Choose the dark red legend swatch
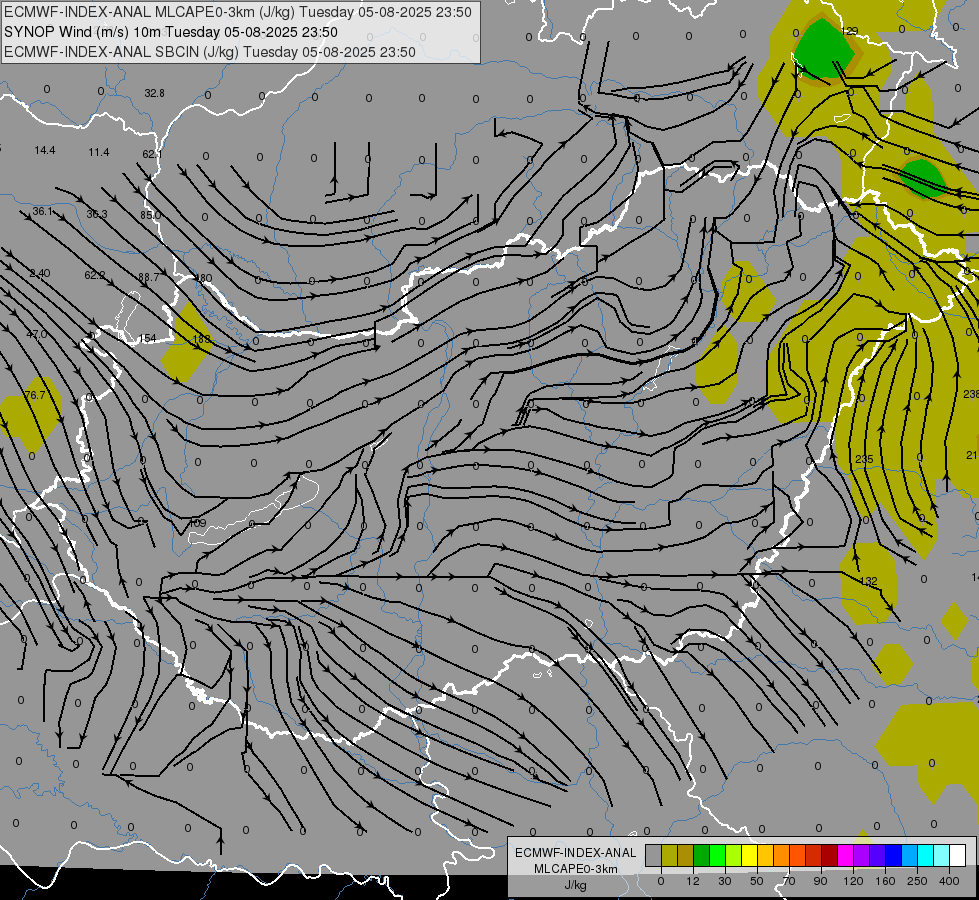The height and width of the screenshot is (900, 979). tap(829, 856)
